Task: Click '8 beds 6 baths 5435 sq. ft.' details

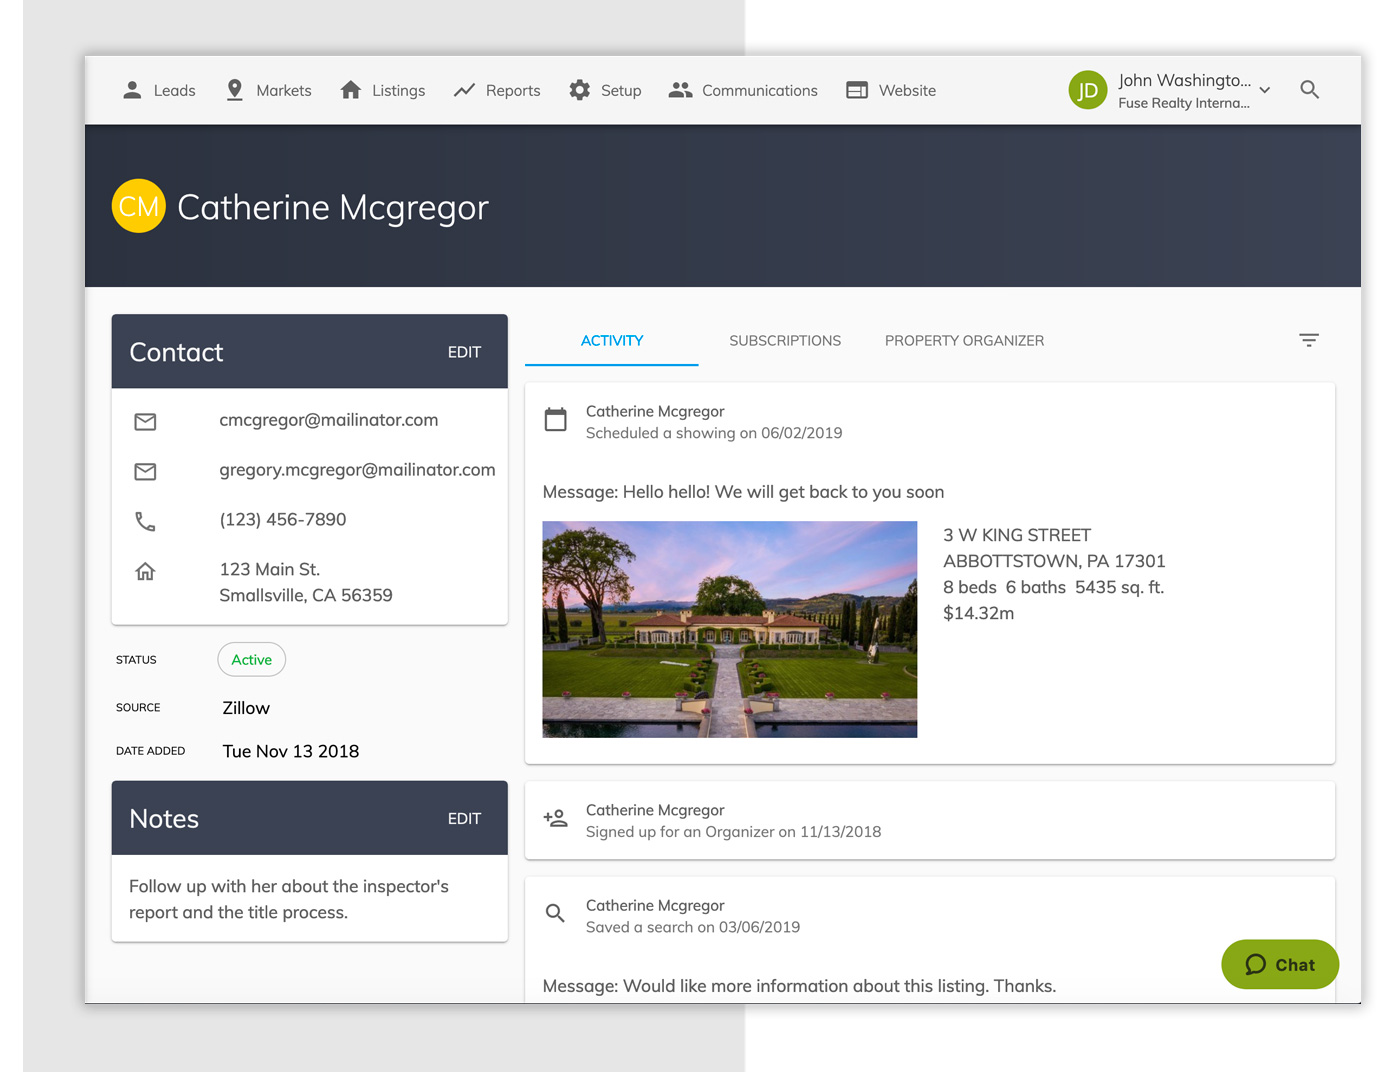Action: pos(1054,587)
